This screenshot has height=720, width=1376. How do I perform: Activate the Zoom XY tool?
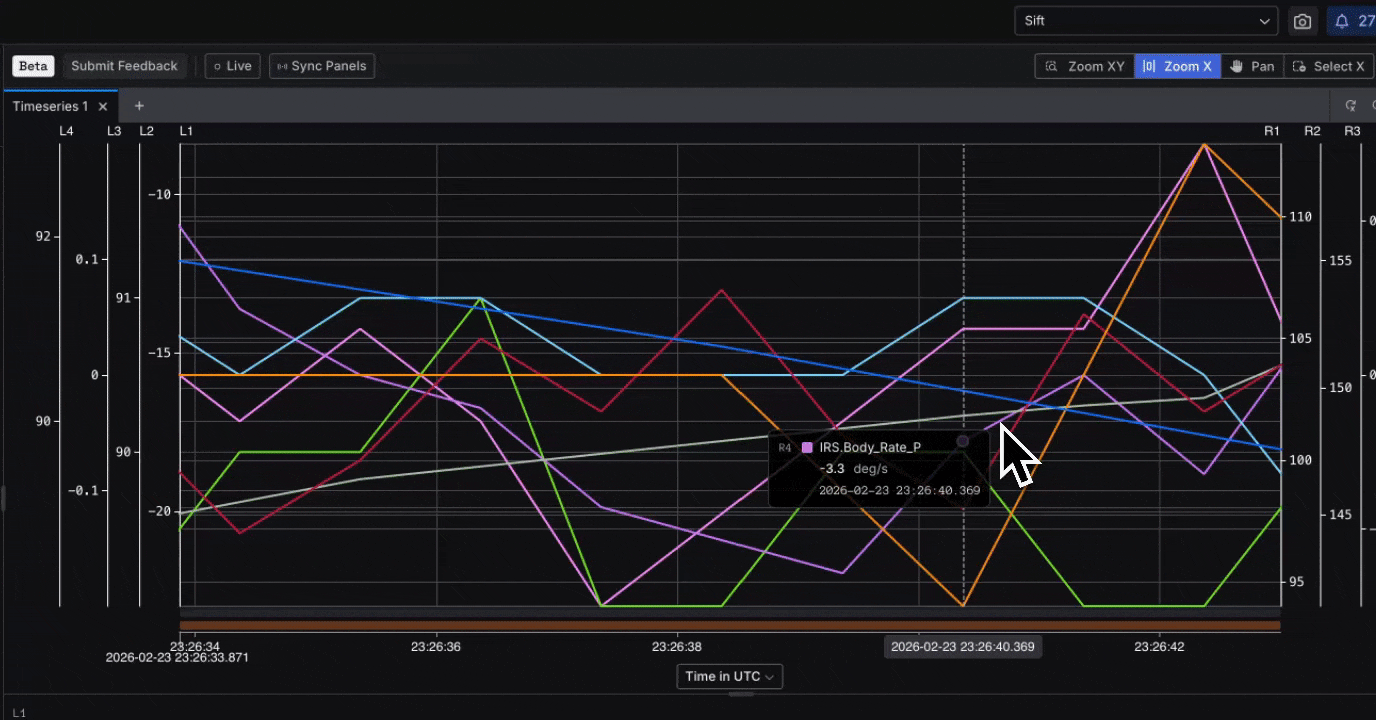1084,66
